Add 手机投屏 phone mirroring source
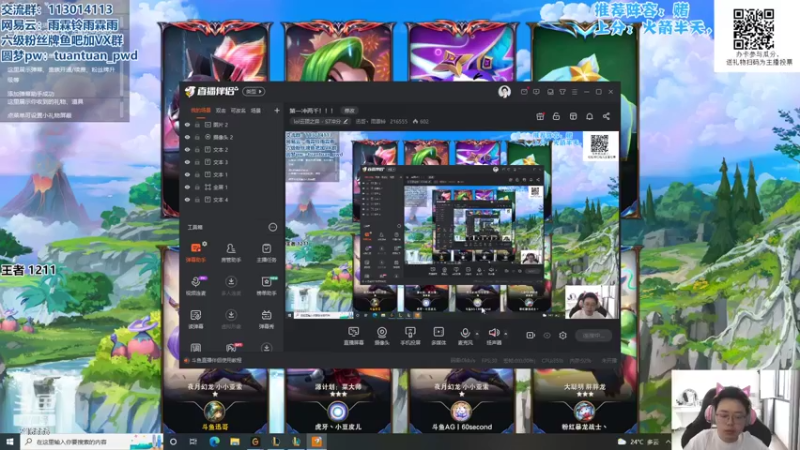The width and height of the screenshot is (800, 450). click(410, 336)
